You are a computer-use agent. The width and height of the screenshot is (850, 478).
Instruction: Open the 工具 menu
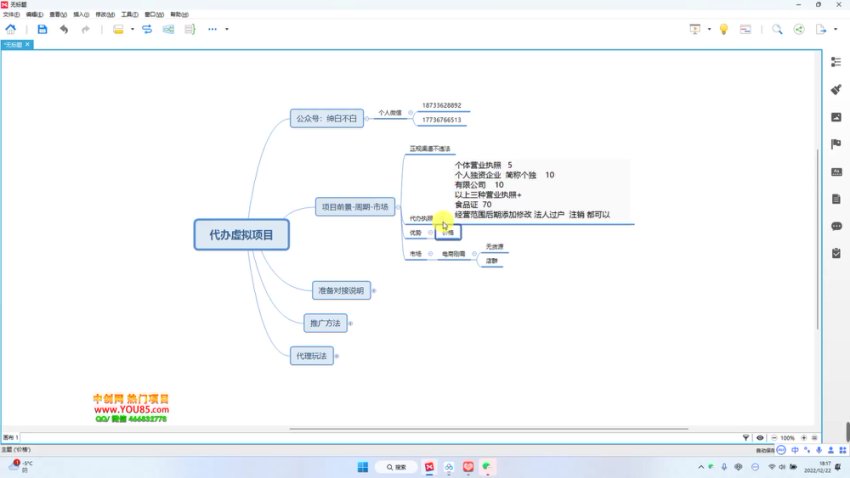tap(129, 15)
